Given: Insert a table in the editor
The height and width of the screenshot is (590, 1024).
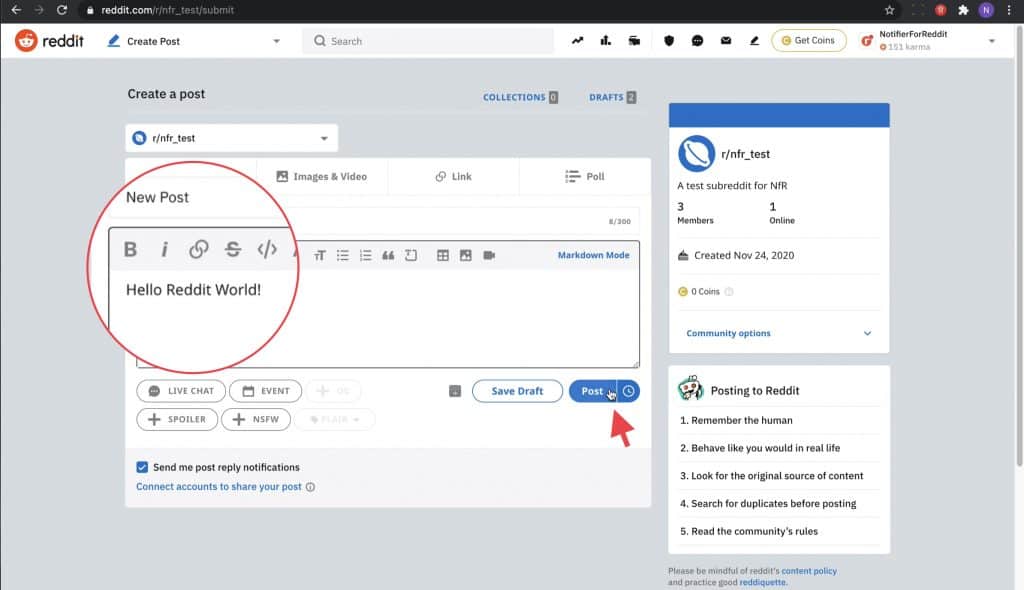Looking at the screenshot, I should click(443, 255).
